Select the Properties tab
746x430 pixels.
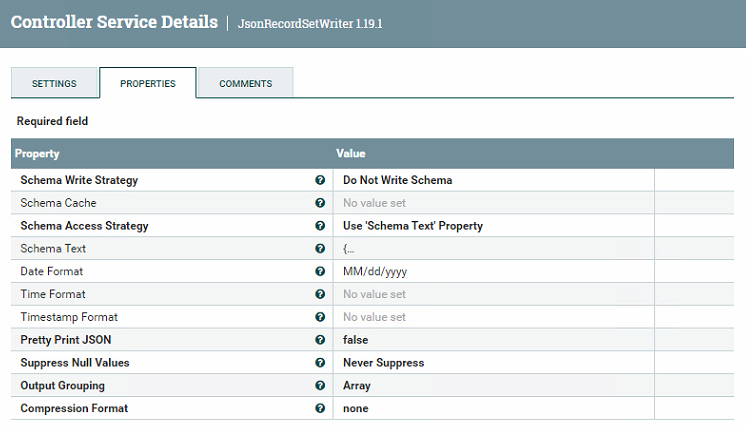[148, 83]
